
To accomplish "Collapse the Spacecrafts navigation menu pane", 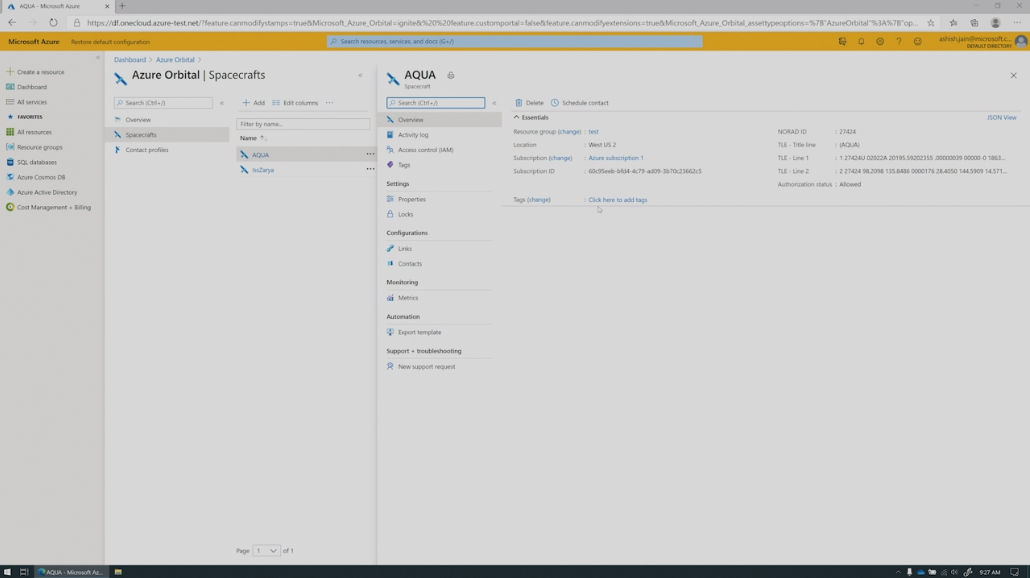I will (x=222, y=103).
